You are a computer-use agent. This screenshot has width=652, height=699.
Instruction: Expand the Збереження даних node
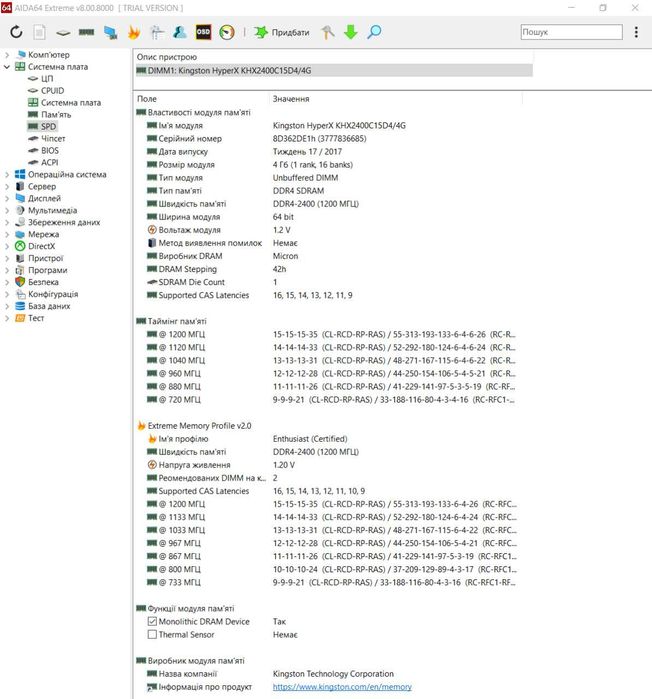[x=7, y=222]
